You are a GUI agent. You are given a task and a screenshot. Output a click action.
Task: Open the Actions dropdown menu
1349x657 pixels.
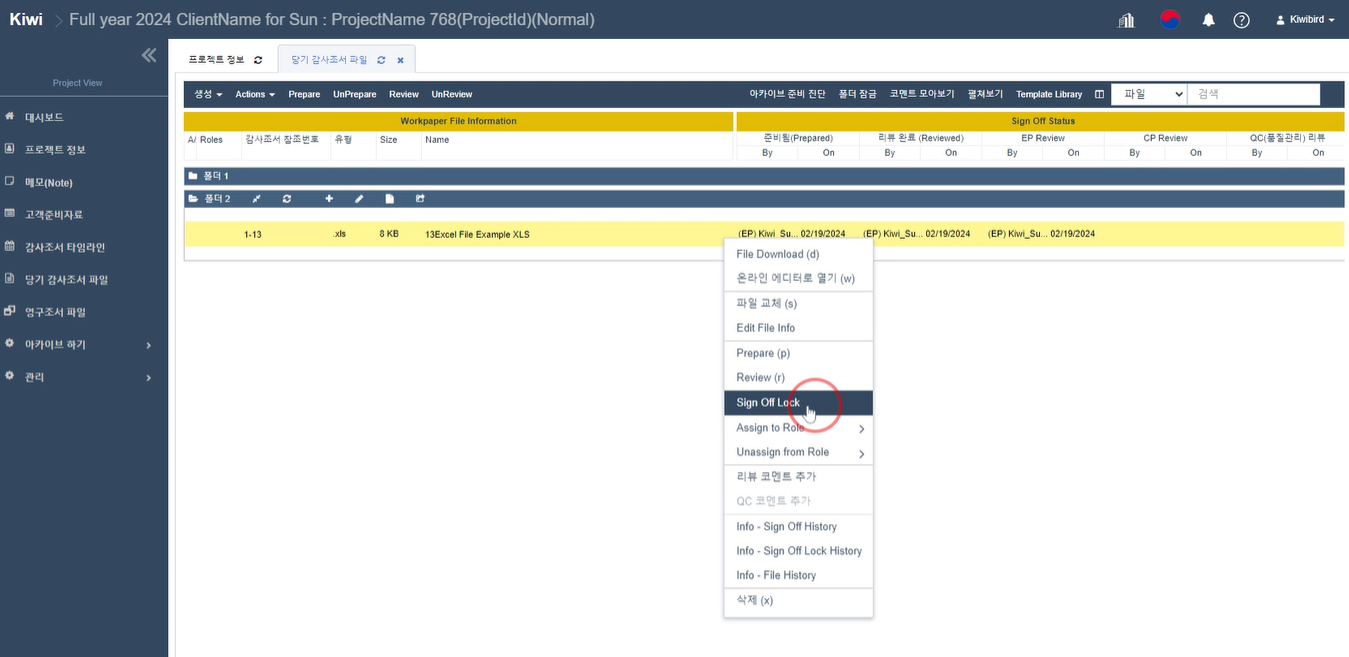255,94
